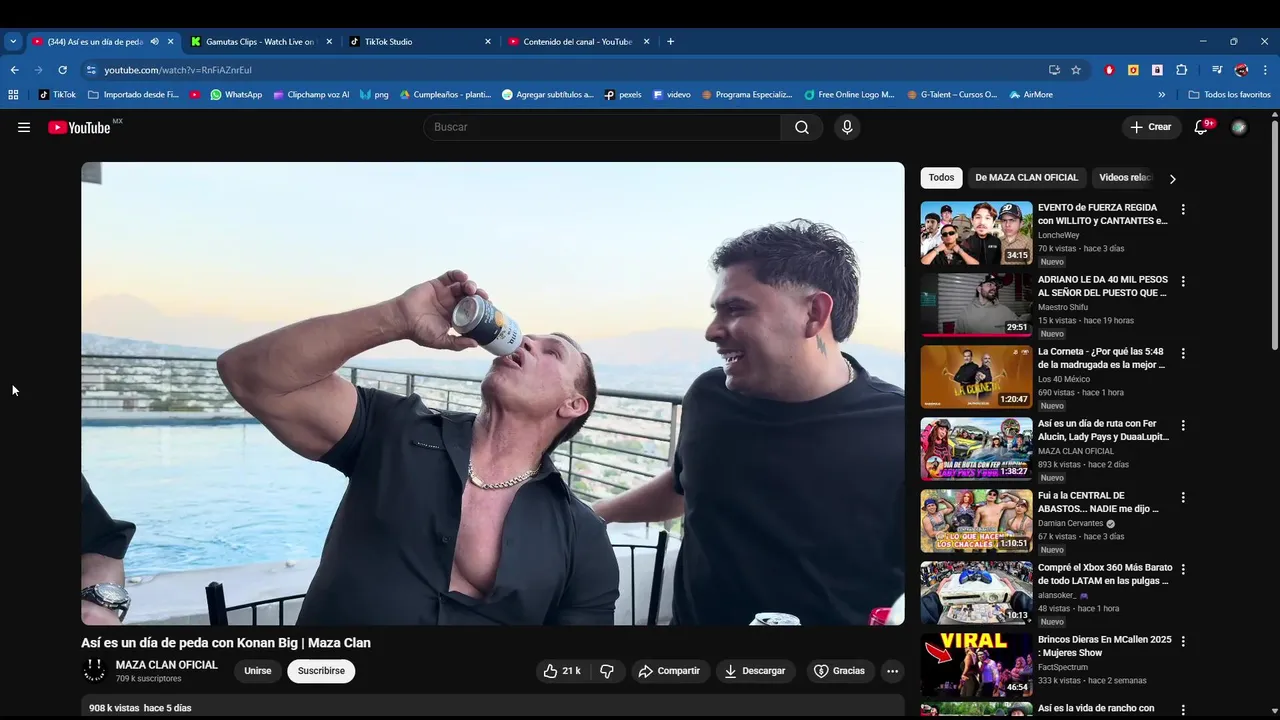This screenshot has height=720, width=1280.
Task: Open MAZA CLAN OFICIAL channel name link
Action: [x=167, y=665]
